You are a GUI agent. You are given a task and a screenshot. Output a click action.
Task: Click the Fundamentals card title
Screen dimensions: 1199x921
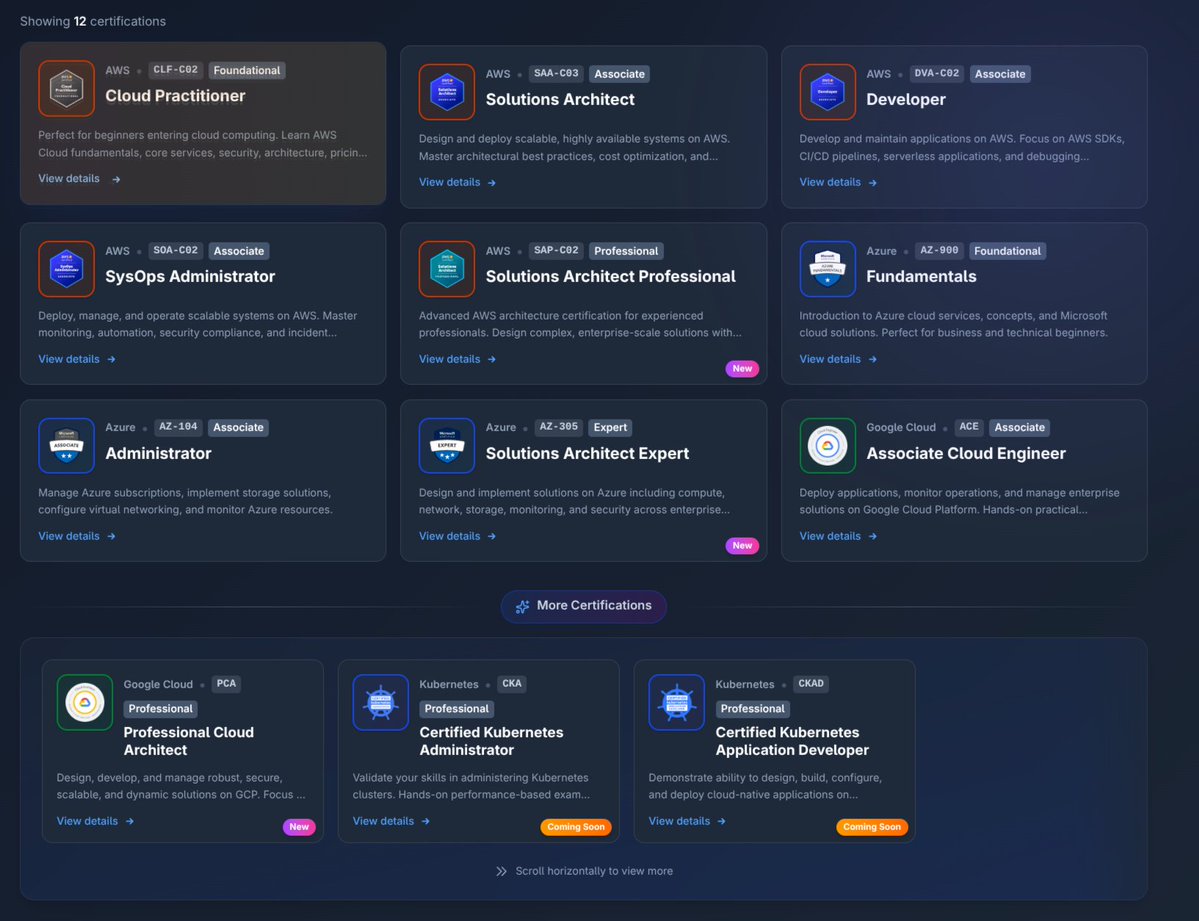[921, 276]
